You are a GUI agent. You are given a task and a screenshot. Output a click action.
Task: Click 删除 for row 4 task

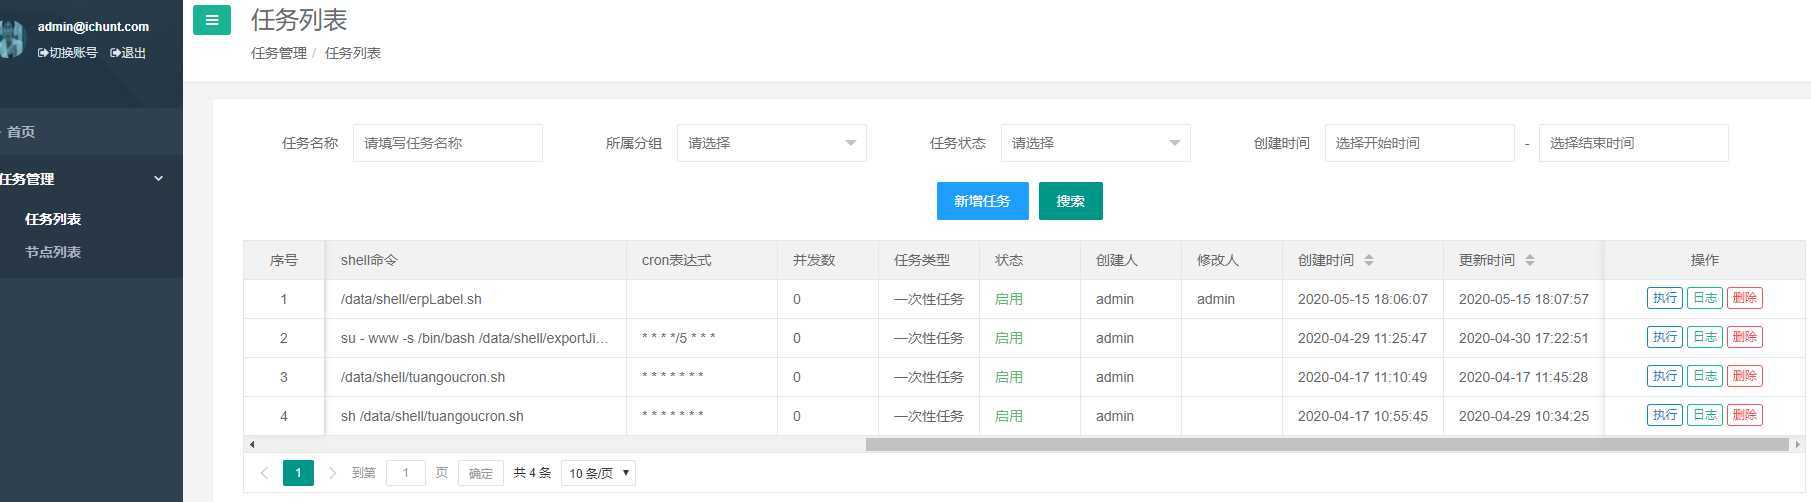click(x=1745, y=415)
